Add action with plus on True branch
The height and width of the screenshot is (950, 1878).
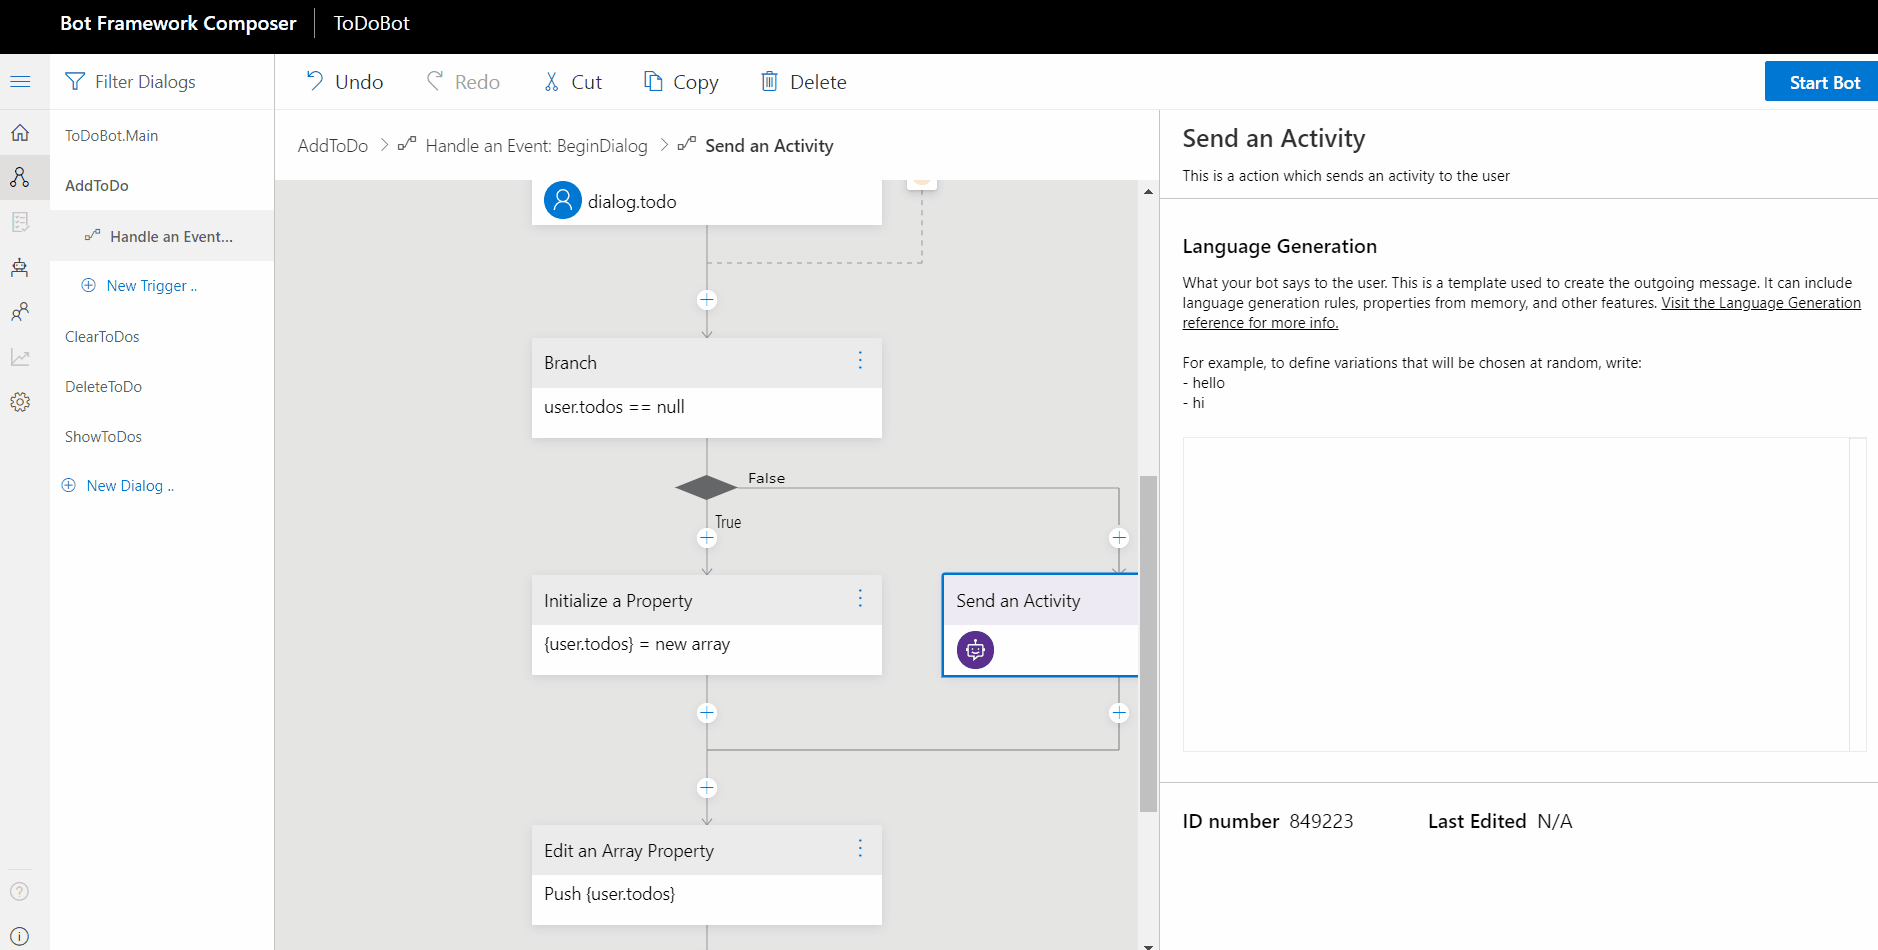point(707,538)
